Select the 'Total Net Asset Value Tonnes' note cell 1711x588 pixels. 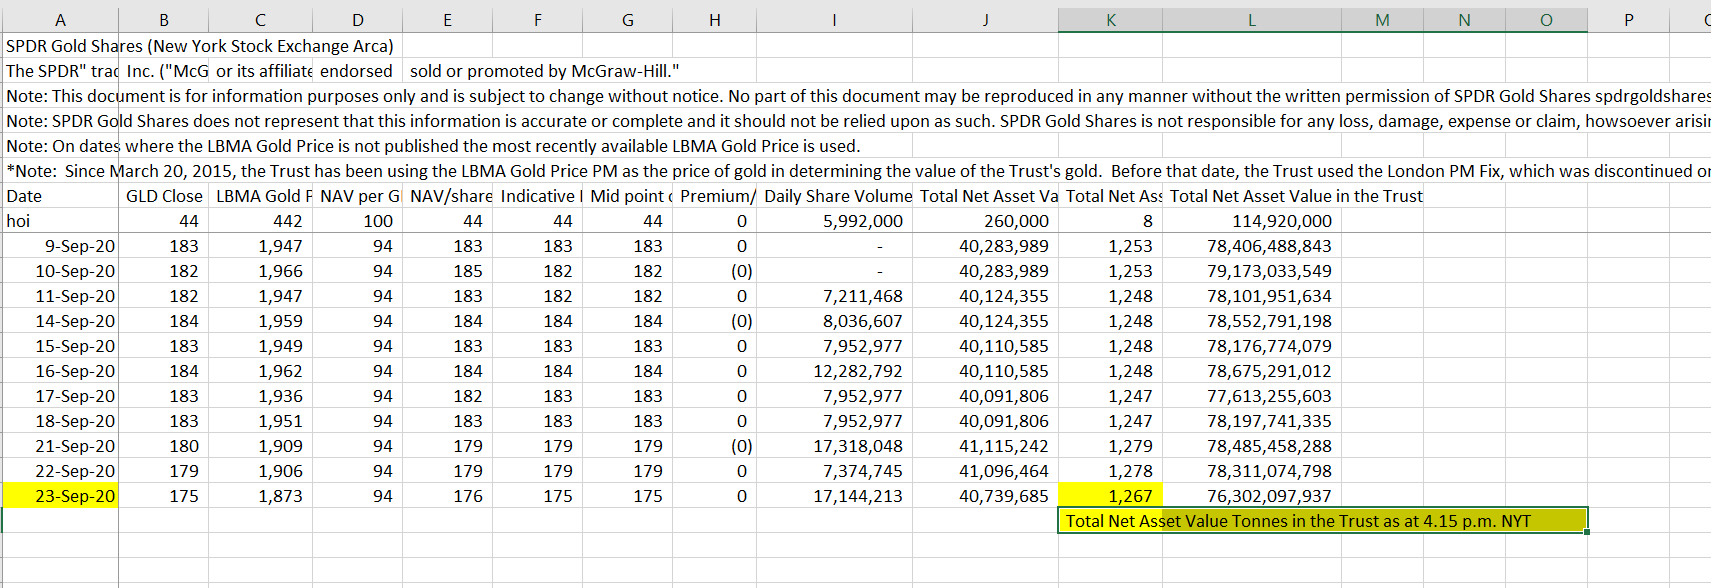[1322, 521]
